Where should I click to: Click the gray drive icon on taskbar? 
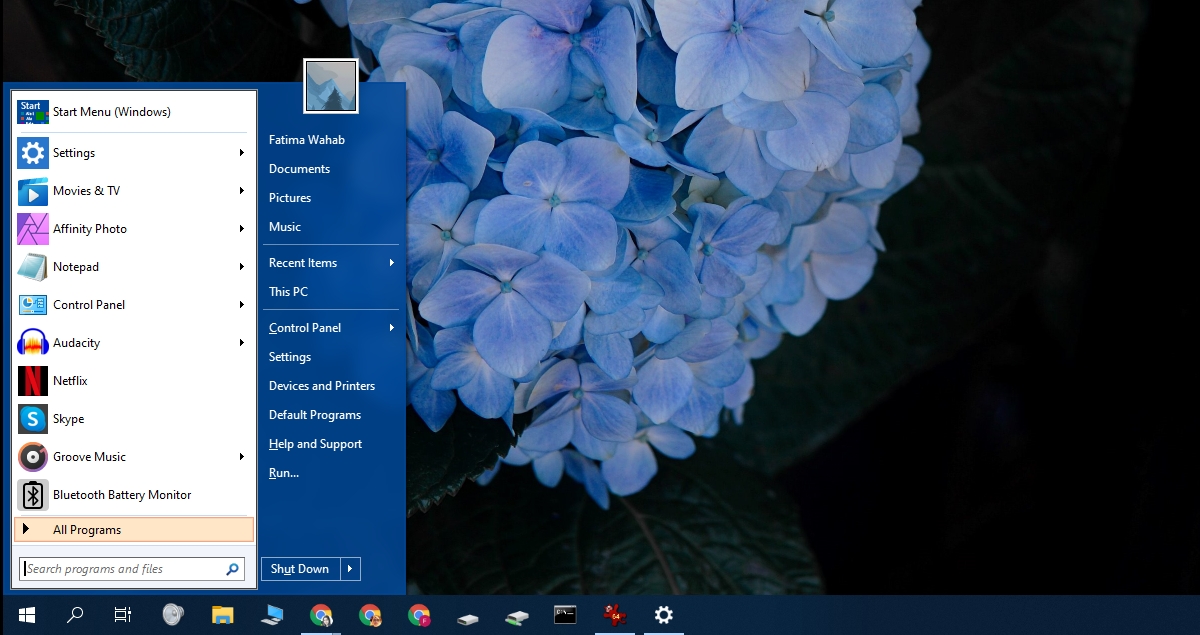(x=468, y=617)
